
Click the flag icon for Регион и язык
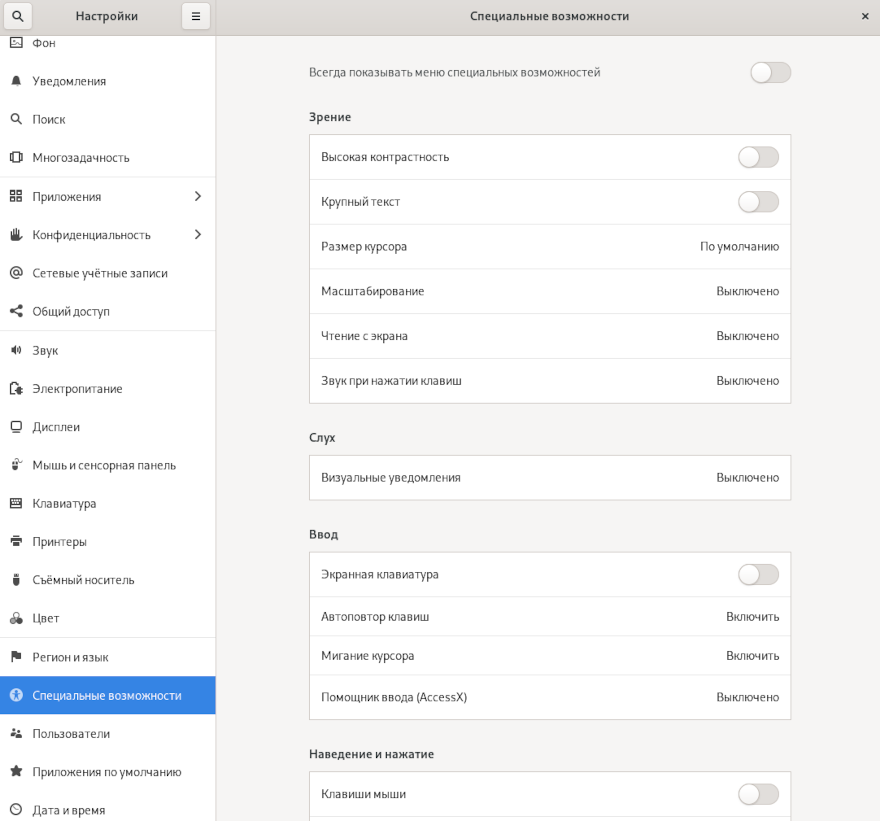click(x=16, y=657)
